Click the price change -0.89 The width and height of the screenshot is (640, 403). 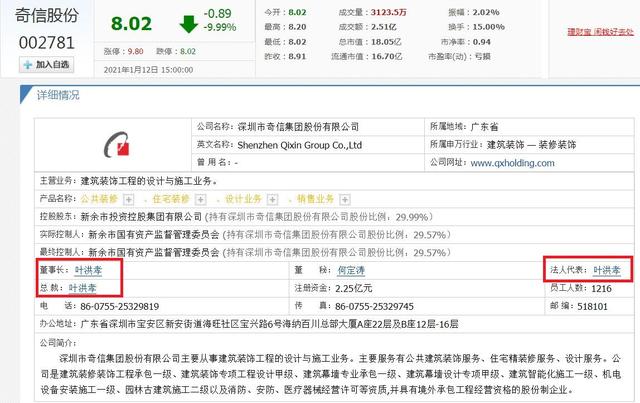pyautogui.click(x=218, y=13)
